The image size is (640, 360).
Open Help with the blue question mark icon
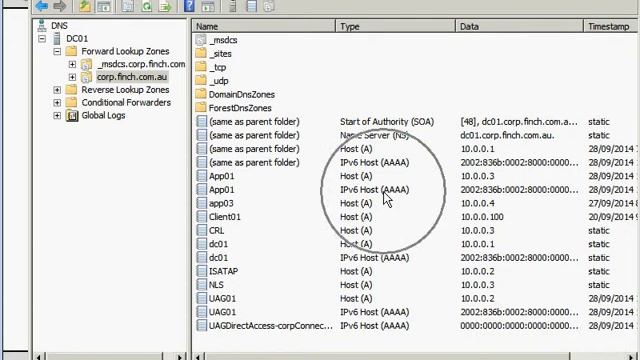click(189, 6)
